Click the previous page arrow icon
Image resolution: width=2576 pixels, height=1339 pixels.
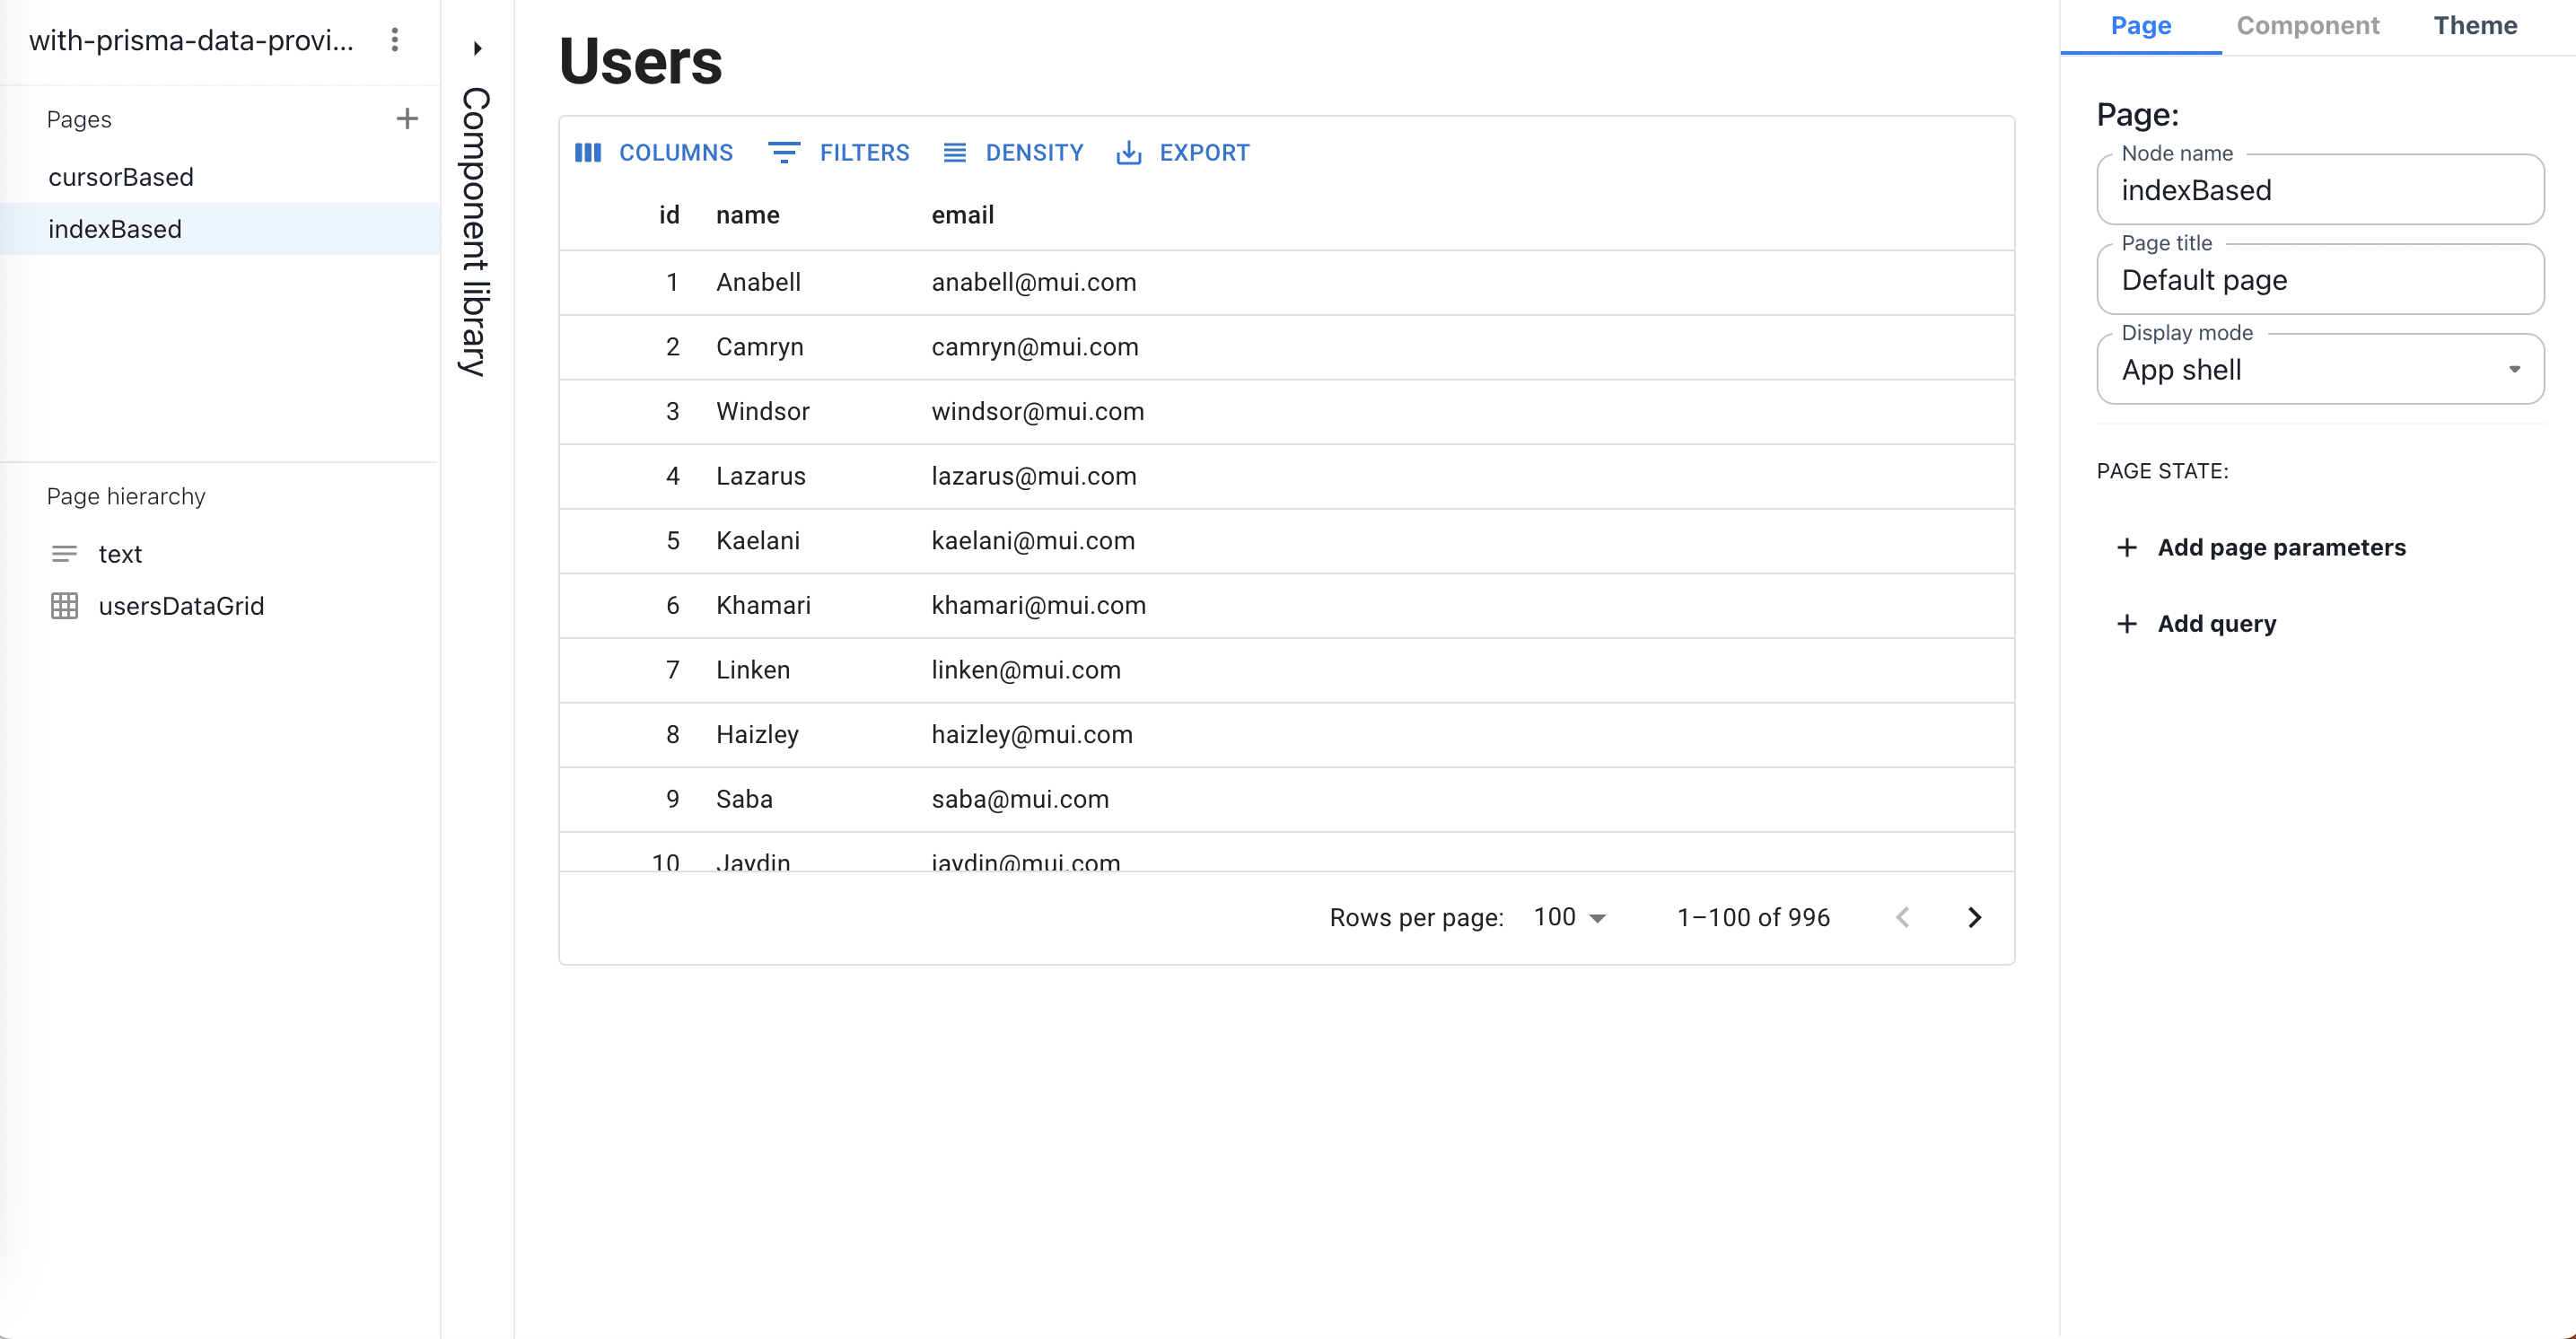pyautogui.click(x=1901, y=918)
